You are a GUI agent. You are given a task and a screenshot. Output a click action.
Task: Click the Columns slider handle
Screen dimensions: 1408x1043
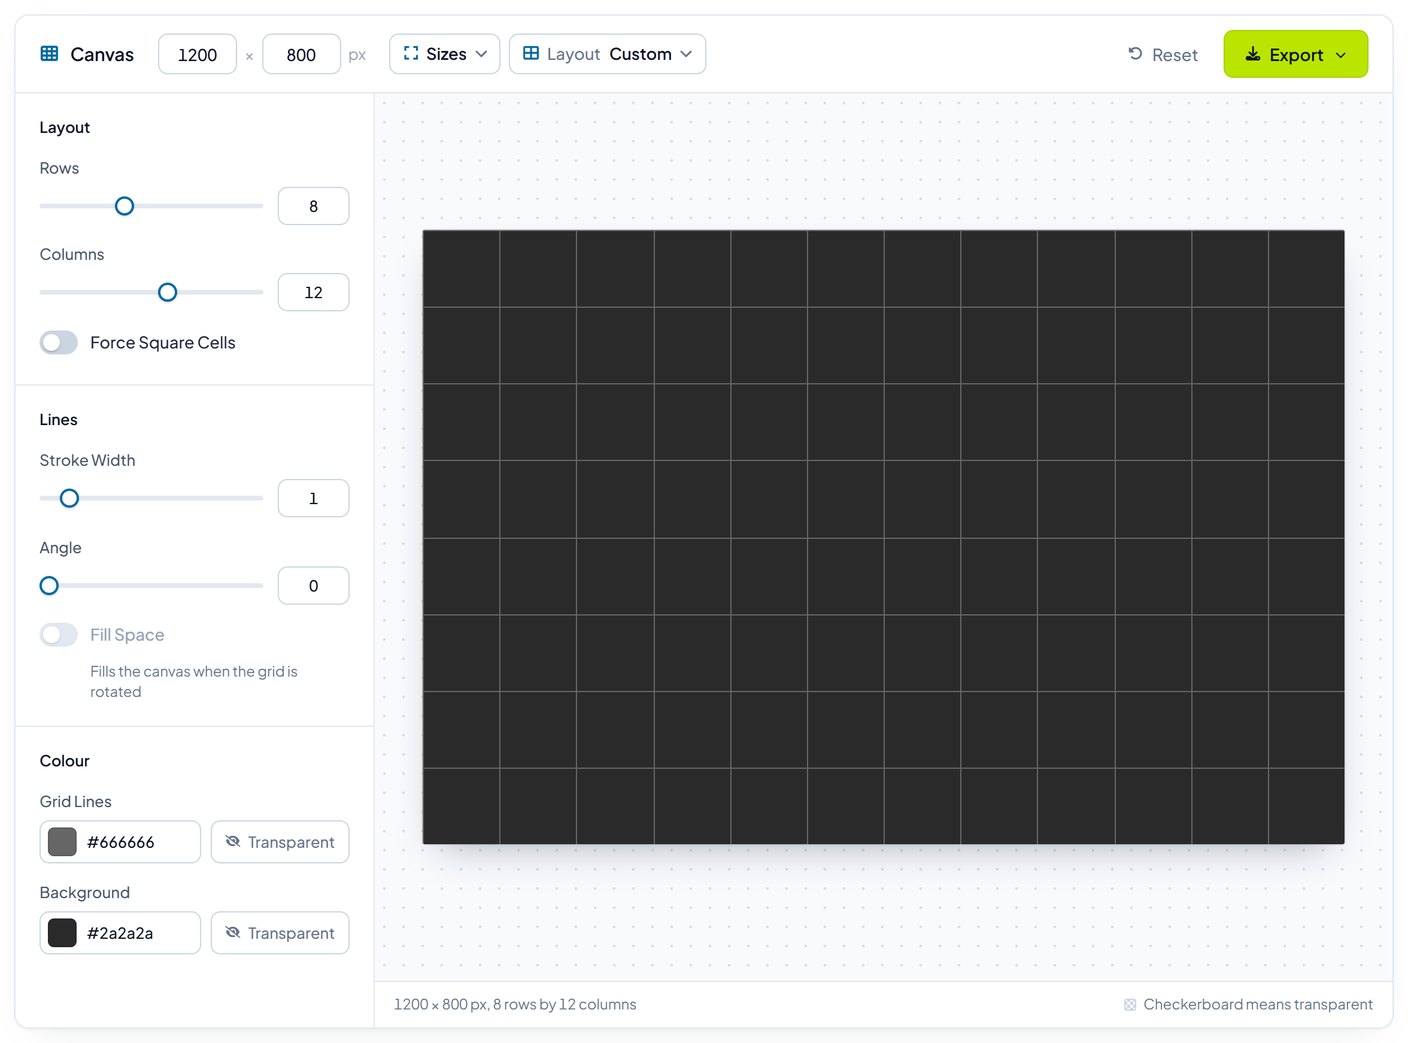[168, 292]
